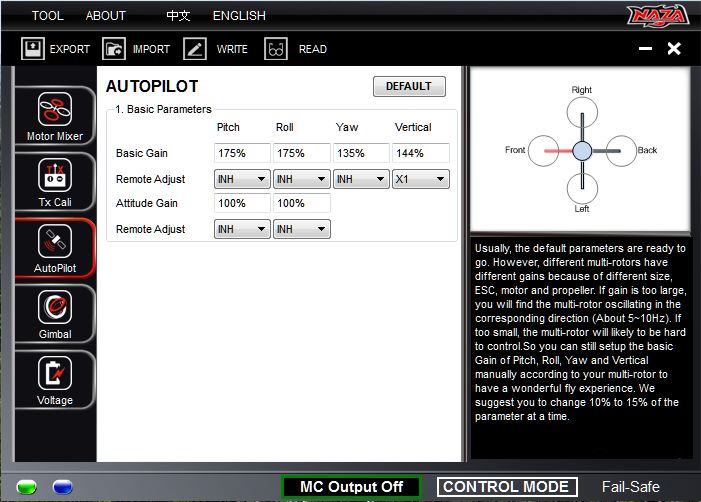Select the AutoPilot sidebar icon

point(55,248)
